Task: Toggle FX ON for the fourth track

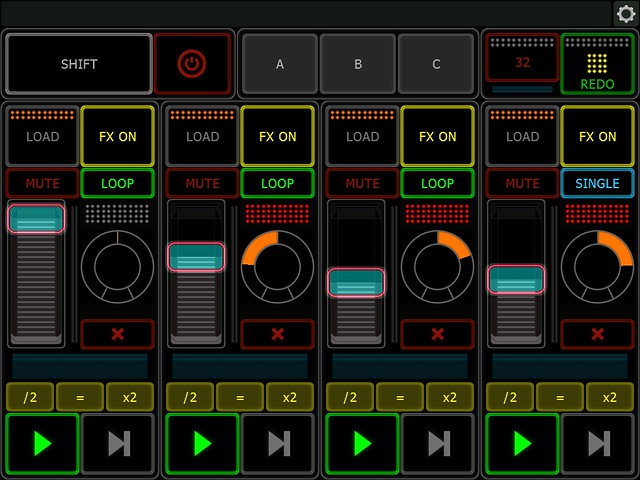Action: (x=598, y=136)
